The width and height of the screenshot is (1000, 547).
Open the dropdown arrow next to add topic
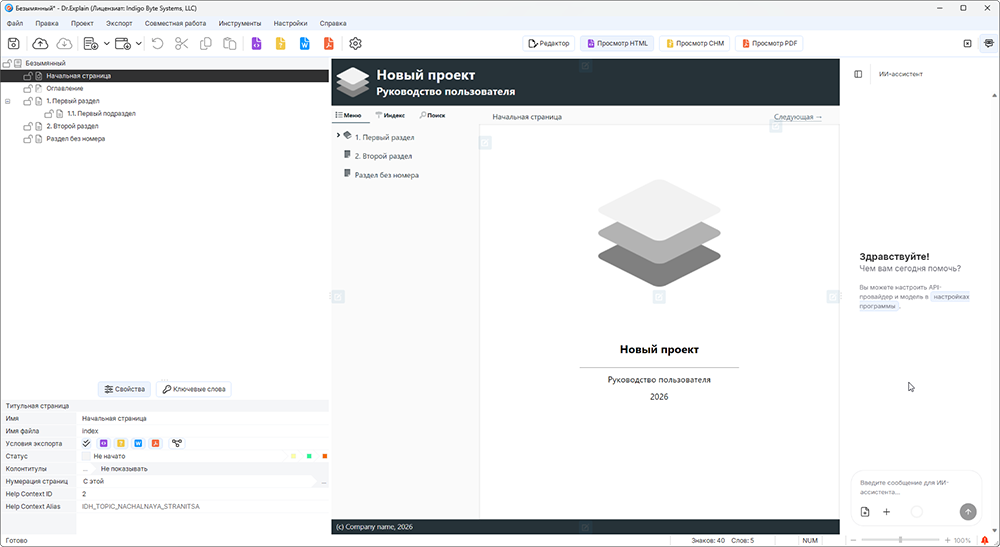(x=107, y=43)
